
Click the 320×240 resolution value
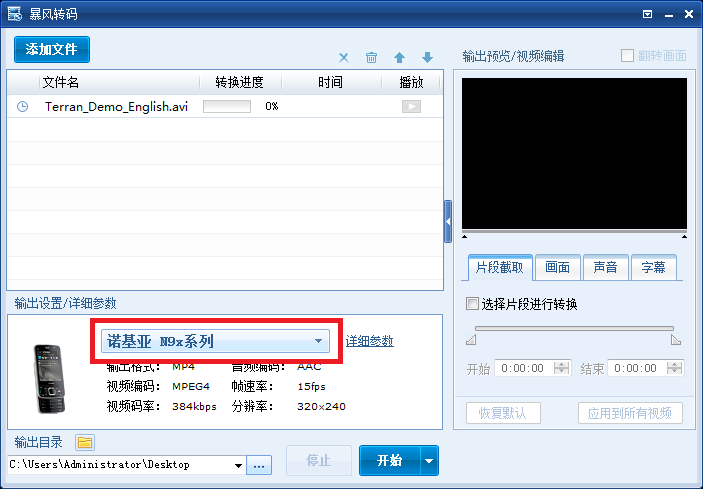click(321, 407)
